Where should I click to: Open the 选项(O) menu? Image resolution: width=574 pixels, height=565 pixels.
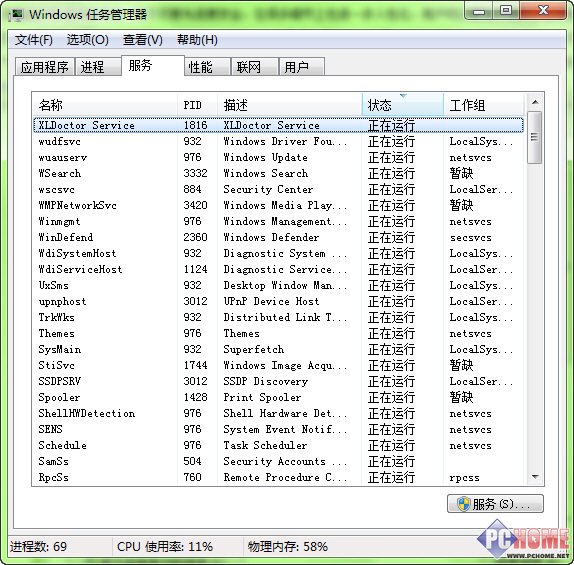point(87,40)
